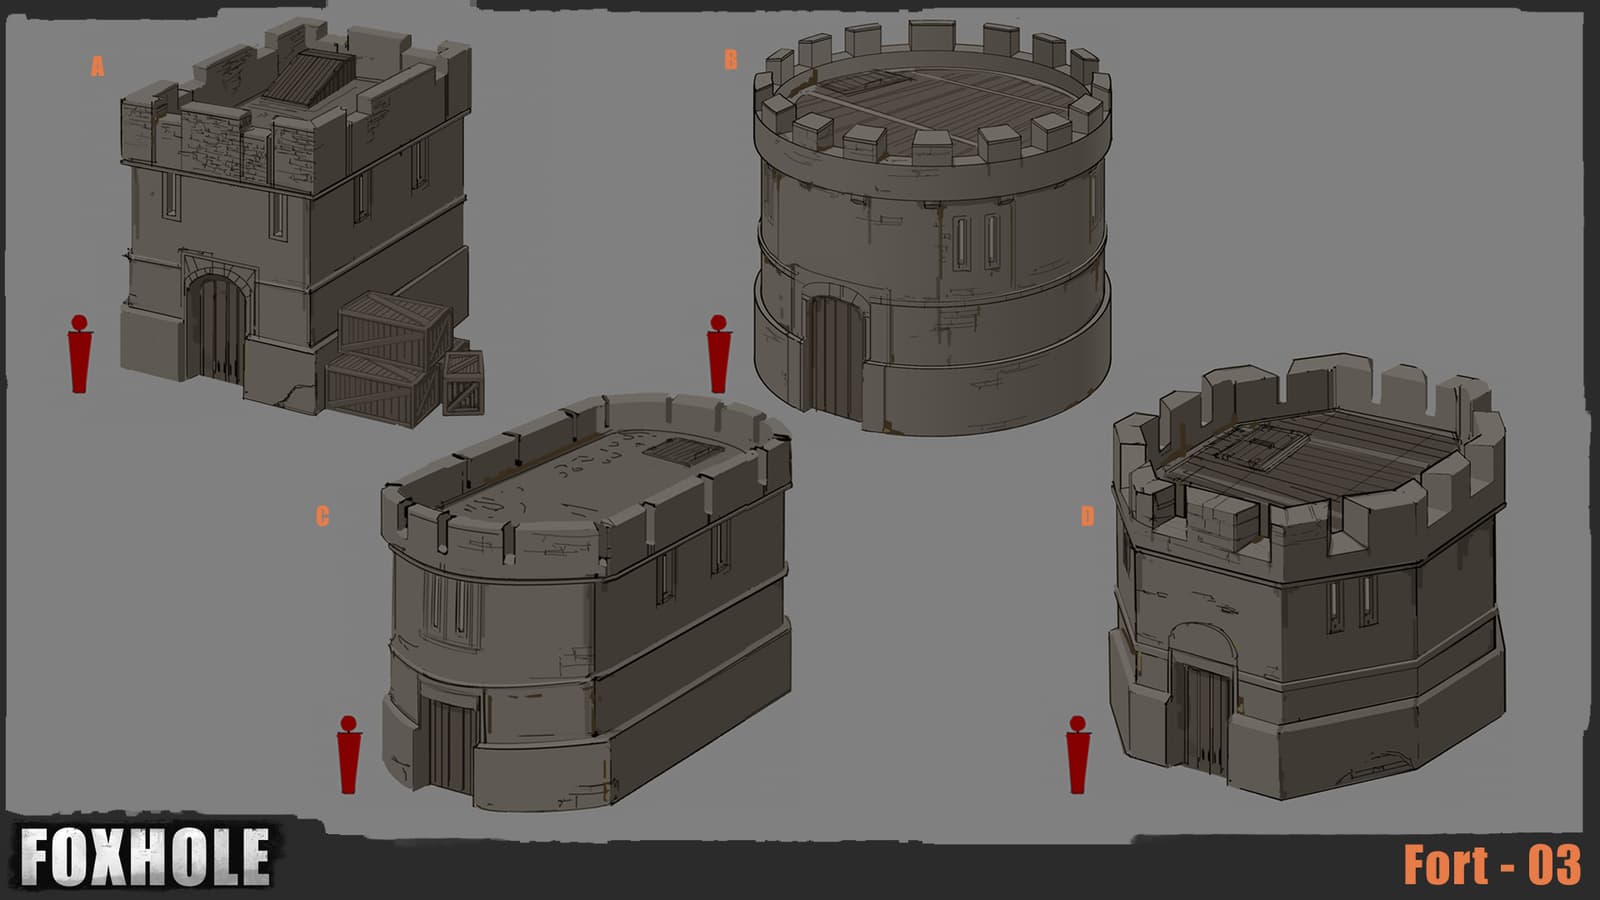The height and width of the screenshot is (900, 1600).
Task: Click the arched wooden door of fort A
Action: (218, 327)
